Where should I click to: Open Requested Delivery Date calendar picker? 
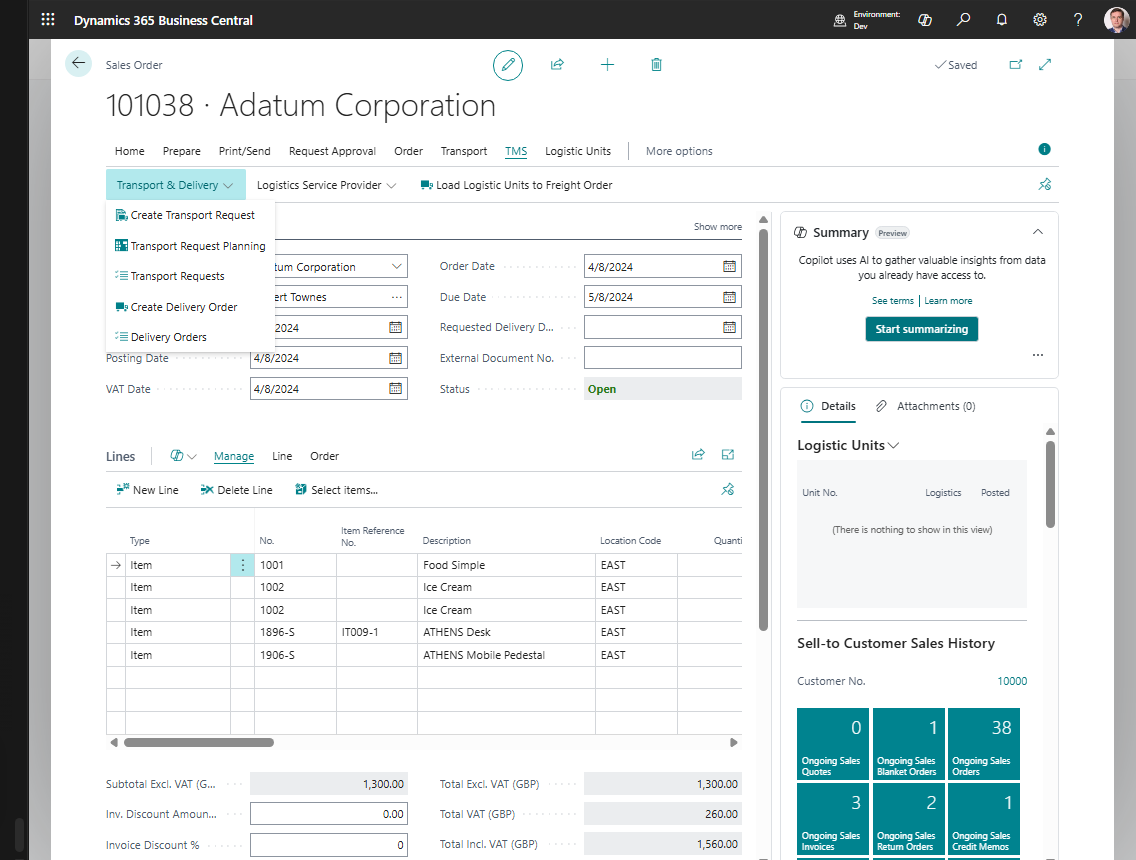point(730,327)
